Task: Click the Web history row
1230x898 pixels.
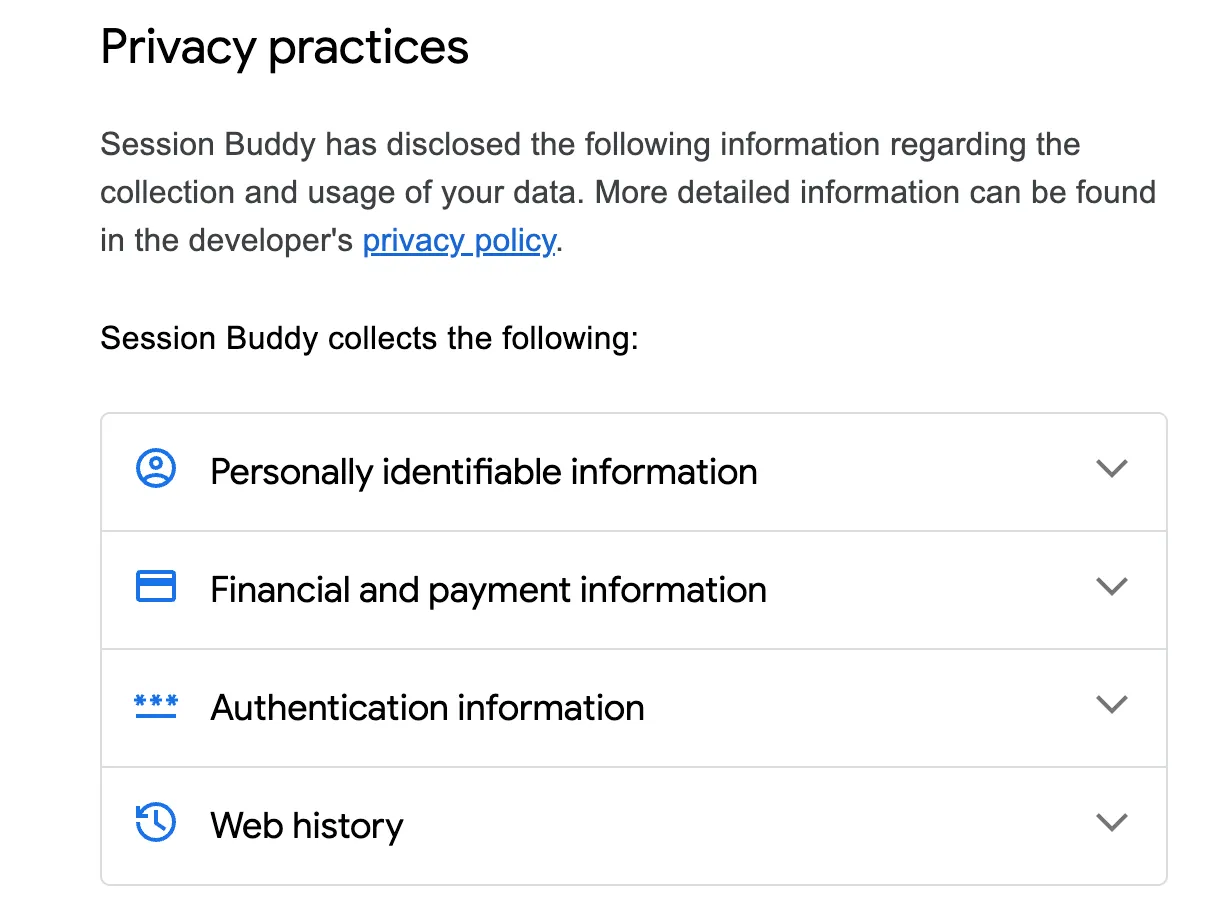Action: point(306,824)
